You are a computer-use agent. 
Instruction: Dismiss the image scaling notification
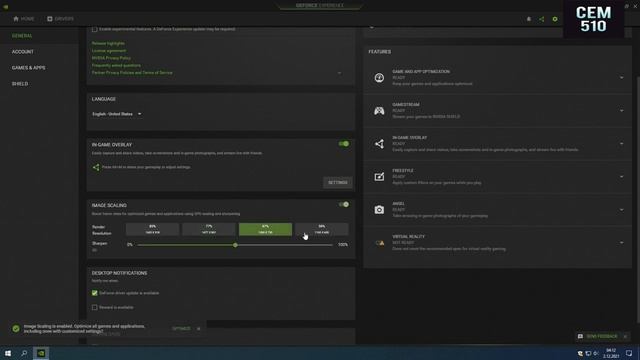click(x=198, y=329)
